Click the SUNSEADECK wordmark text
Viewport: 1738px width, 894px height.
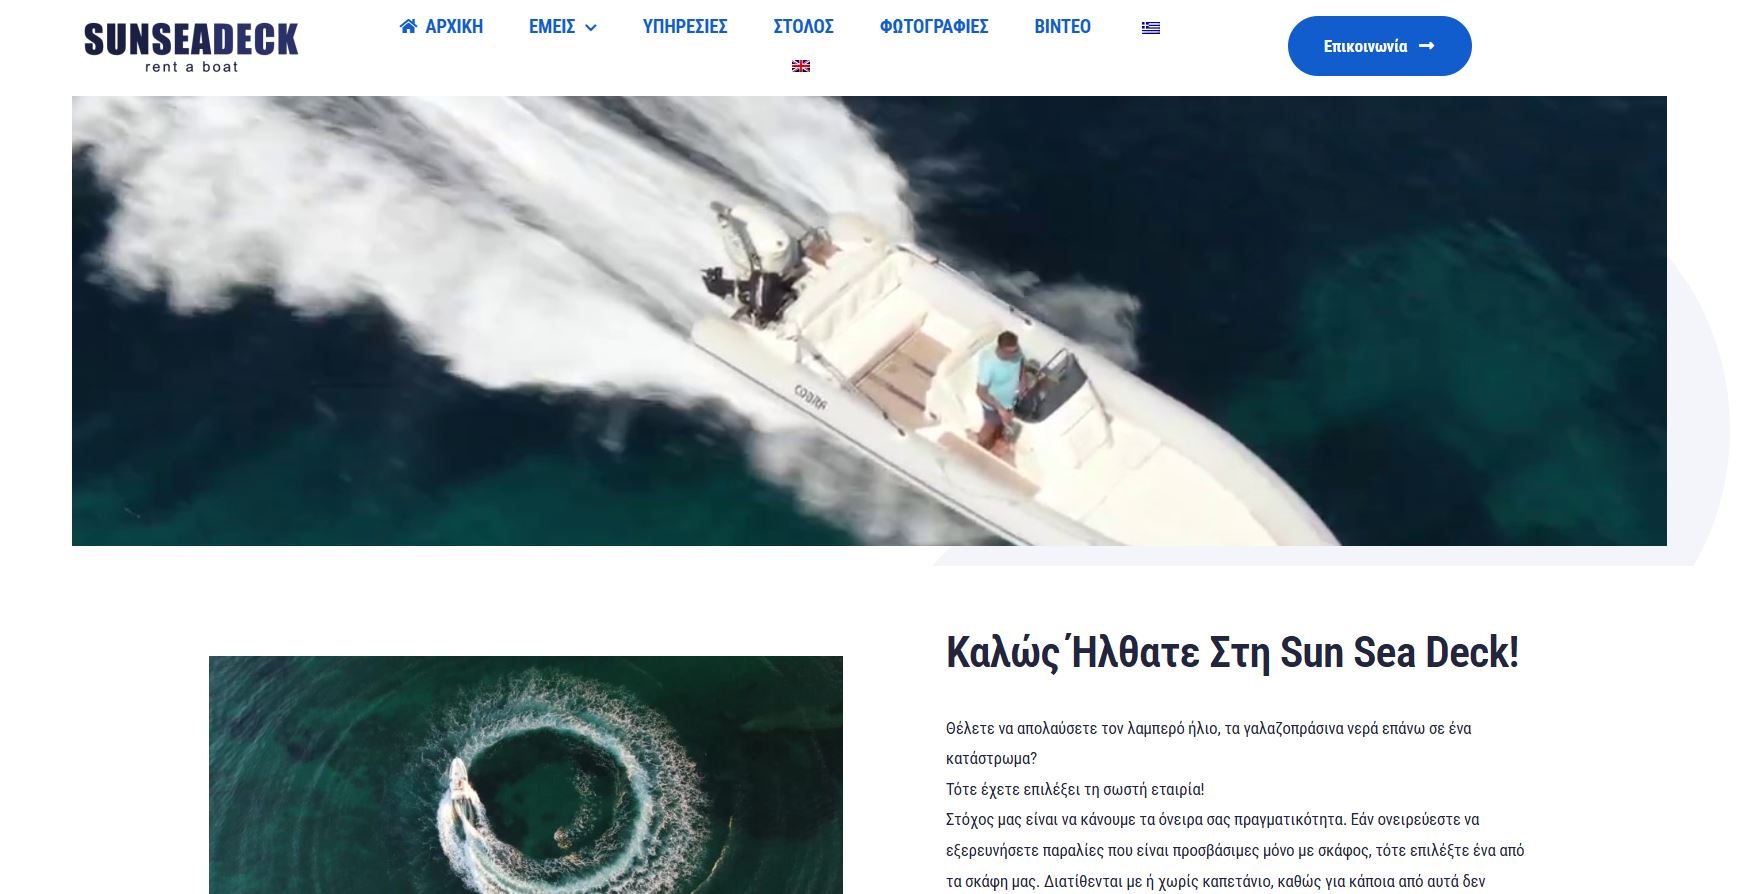(x=191, y=40)
